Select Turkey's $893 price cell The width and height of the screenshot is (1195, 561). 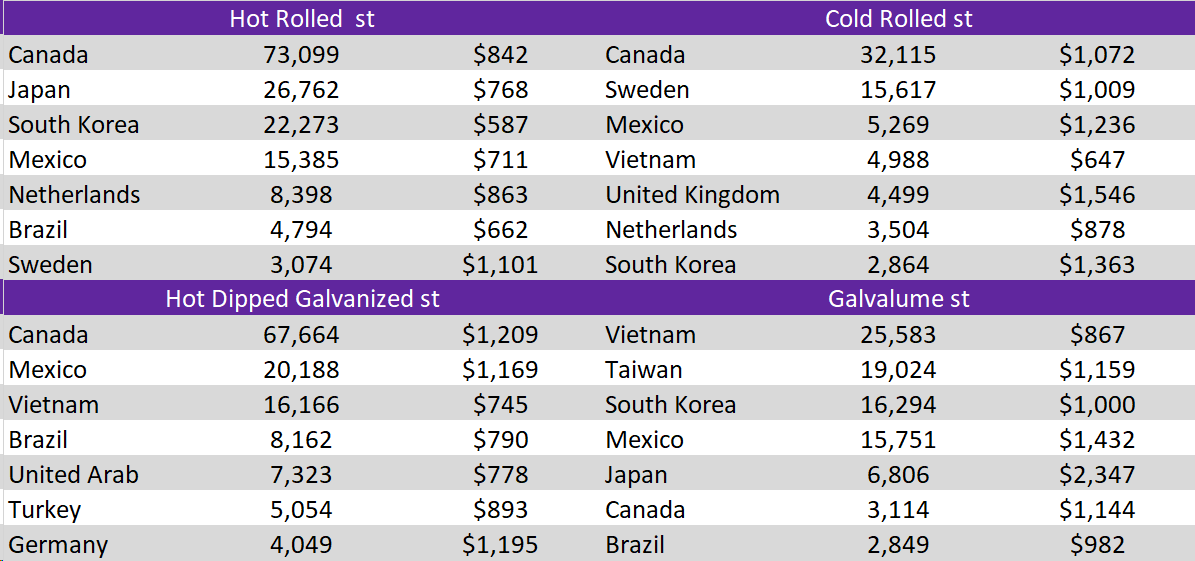click(500, 510)
